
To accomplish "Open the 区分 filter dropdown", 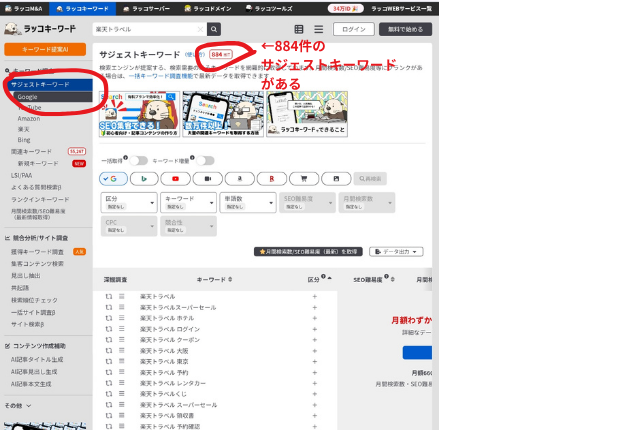I will click(x=129, y=202).
